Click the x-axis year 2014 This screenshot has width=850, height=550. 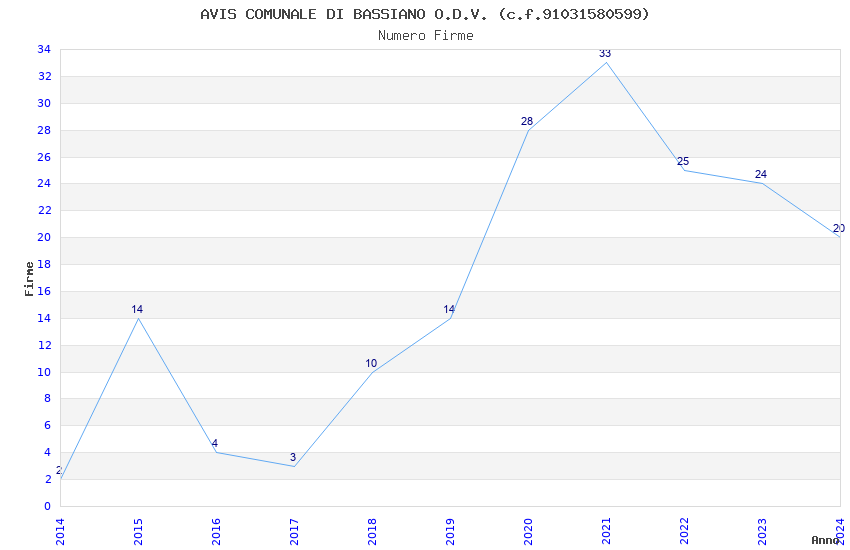60,532
